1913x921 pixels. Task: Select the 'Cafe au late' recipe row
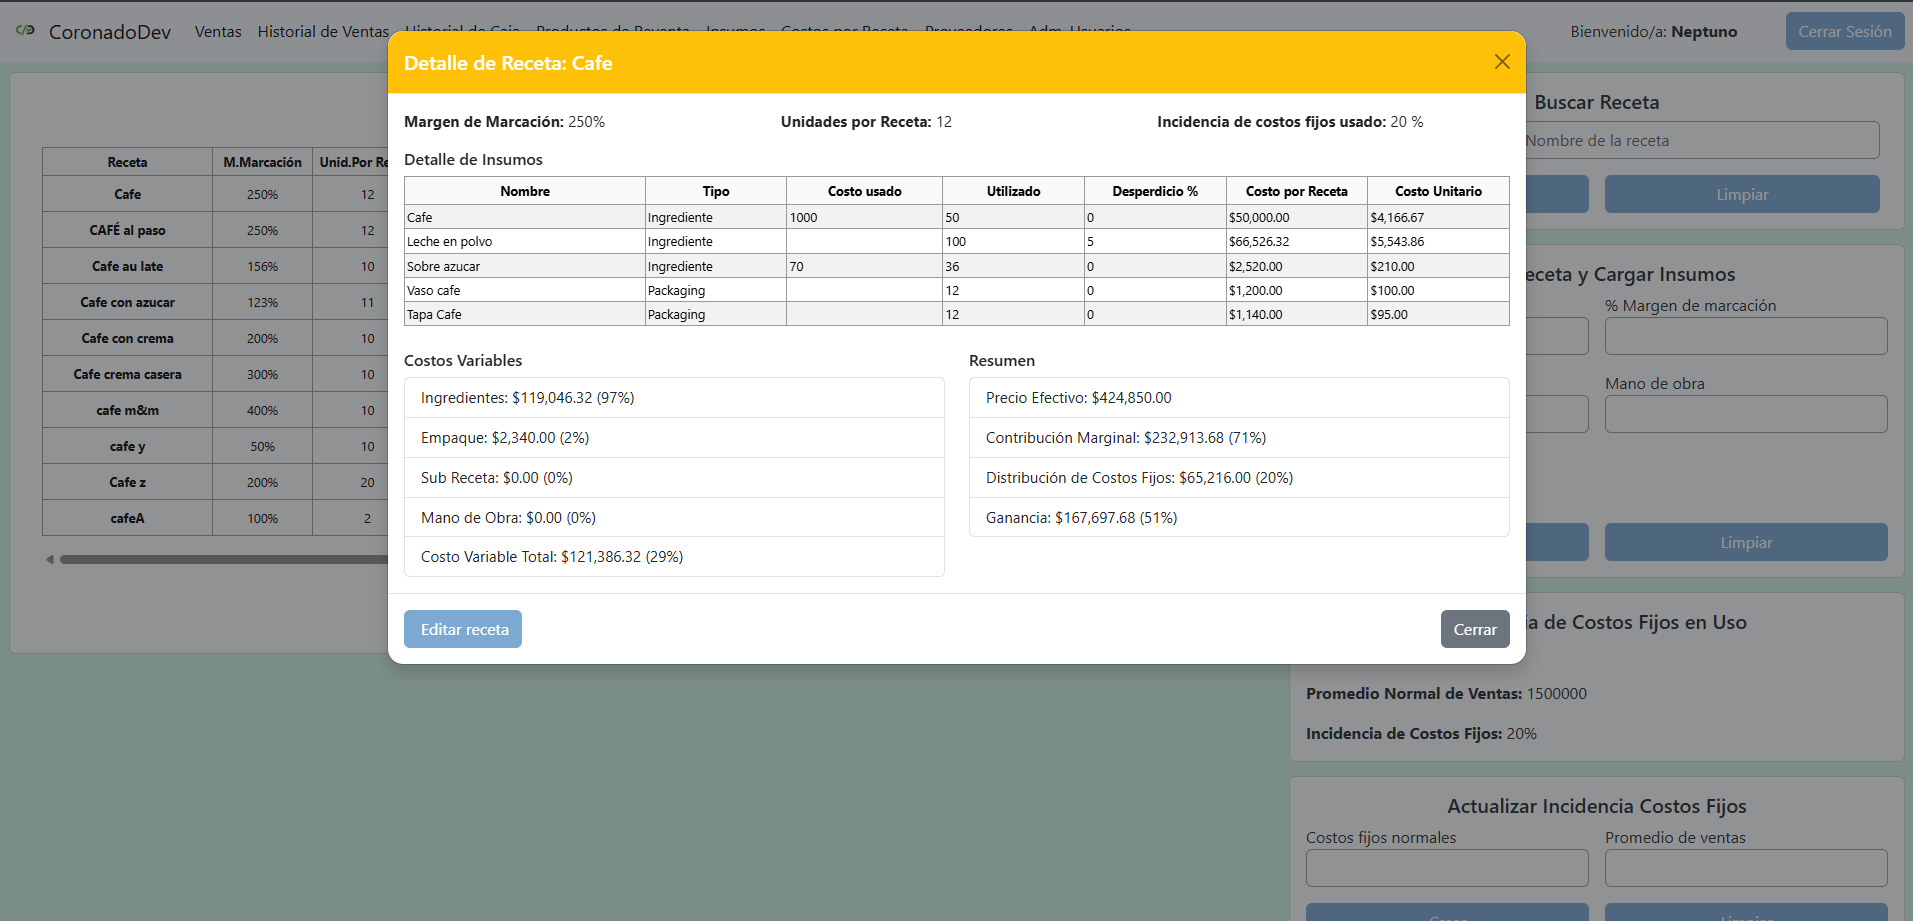215,266
